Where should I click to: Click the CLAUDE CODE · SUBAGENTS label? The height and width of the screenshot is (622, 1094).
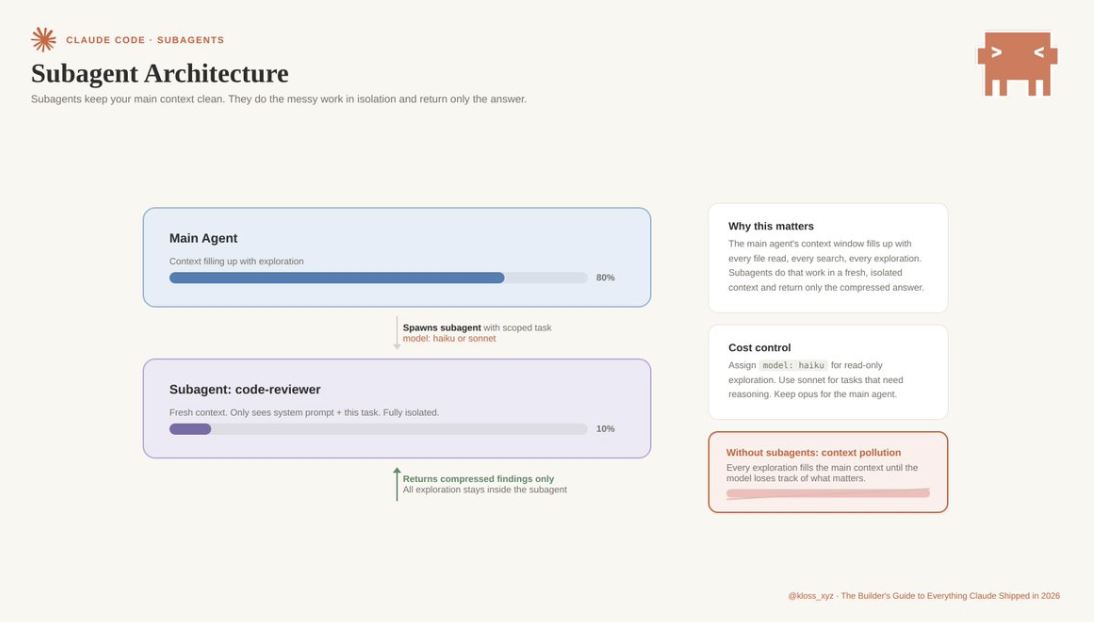[x=145, y=40]
